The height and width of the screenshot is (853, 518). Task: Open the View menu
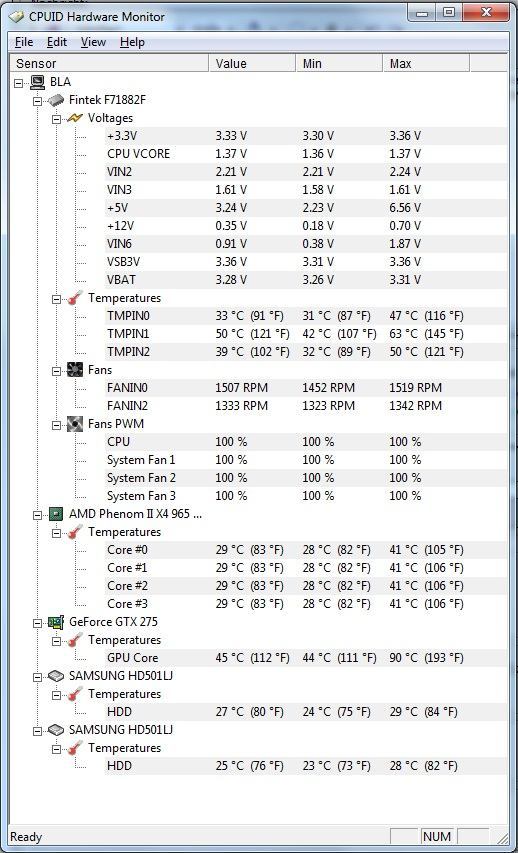(x=93, y=42)
